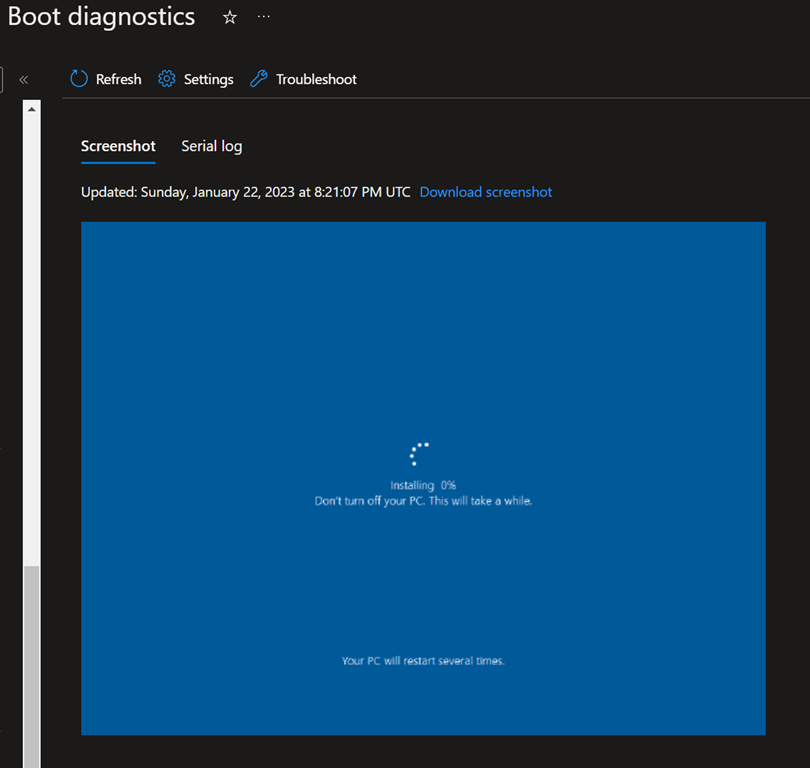Viewport: 810px width, 768px height.
Task: Stay on the Screenshot tab
Action: (117, 146)
